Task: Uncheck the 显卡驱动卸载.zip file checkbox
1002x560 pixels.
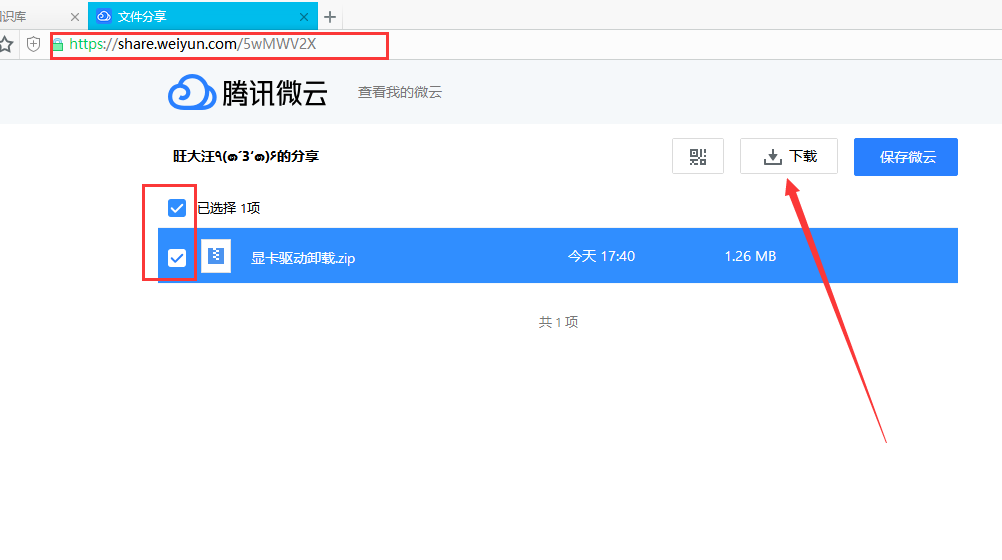Action: click(177, 258)
